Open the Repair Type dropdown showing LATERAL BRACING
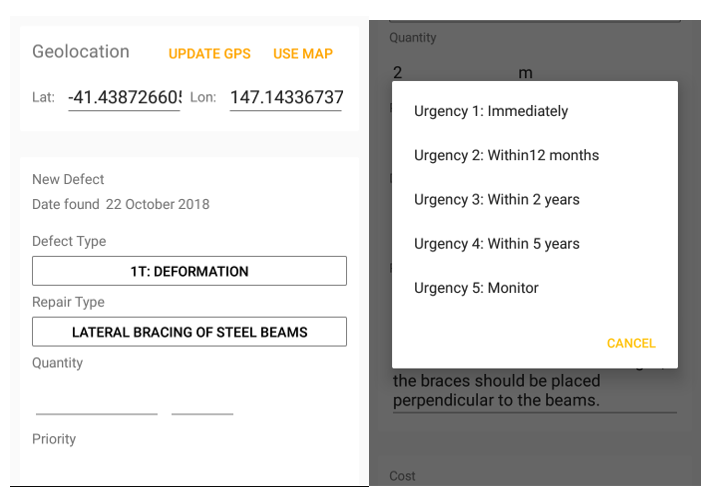 (x=189, y=332)
